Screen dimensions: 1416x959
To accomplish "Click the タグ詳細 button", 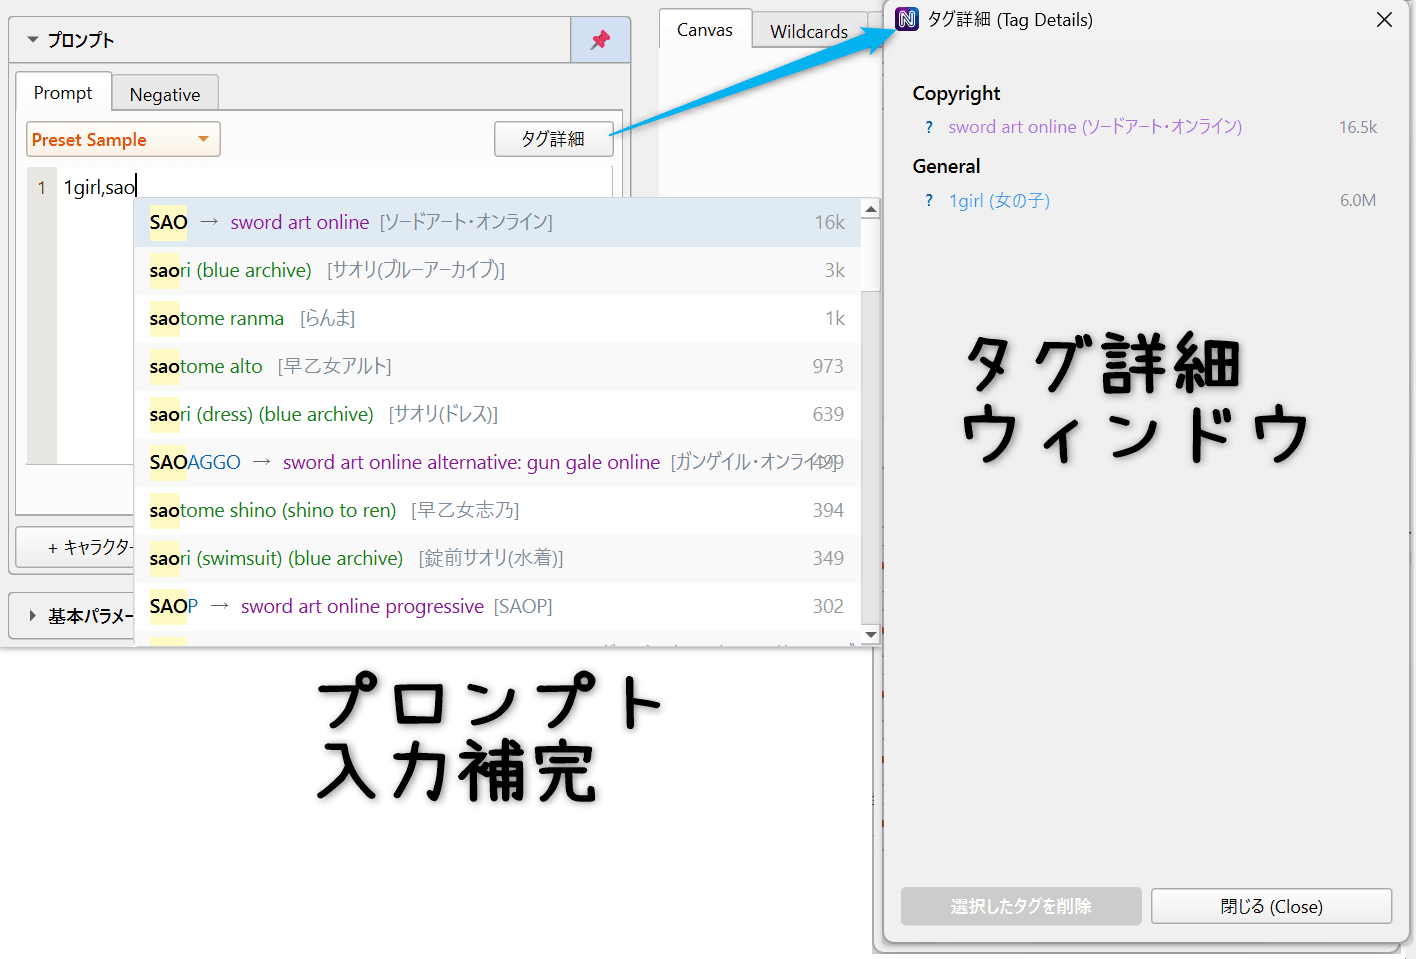I will tap(553, 139).
